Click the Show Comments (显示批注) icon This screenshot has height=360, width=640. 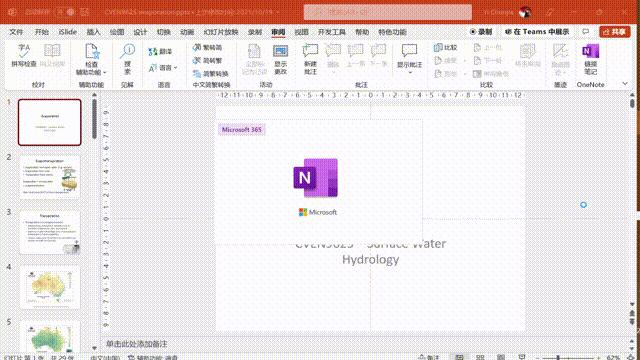[x=409, y=51]
